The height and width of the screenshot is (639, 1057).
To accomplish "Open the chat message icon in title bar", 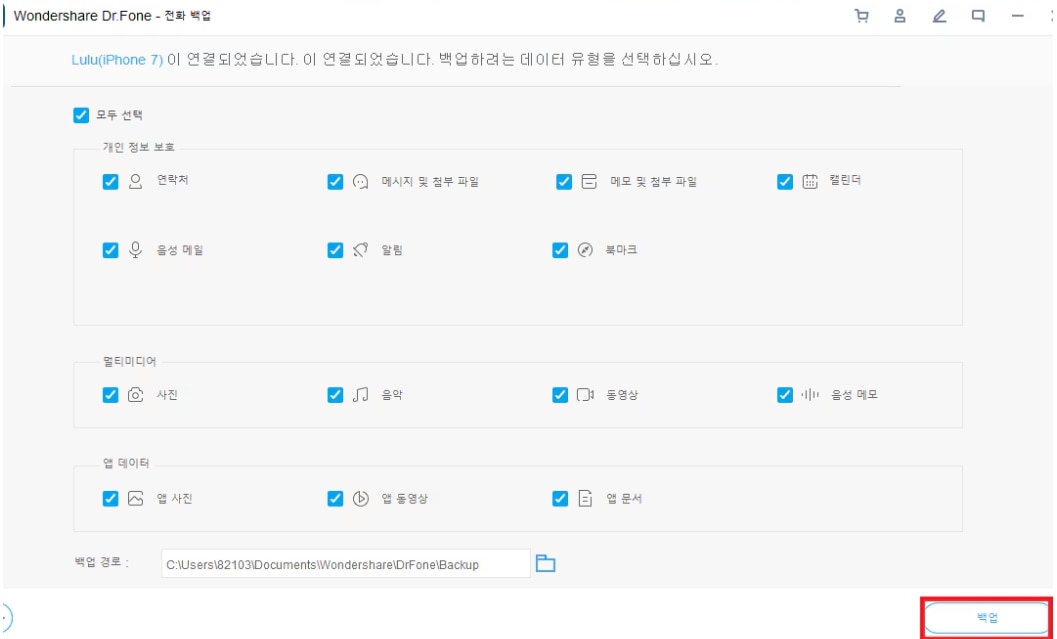I will tap(978, 16).
